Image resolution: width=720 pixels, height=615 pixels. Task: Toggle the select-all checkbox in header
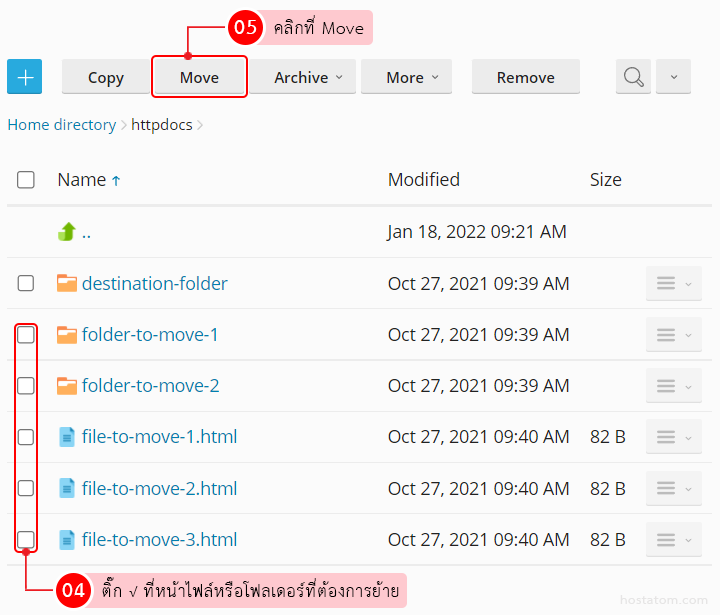[26, 180]
